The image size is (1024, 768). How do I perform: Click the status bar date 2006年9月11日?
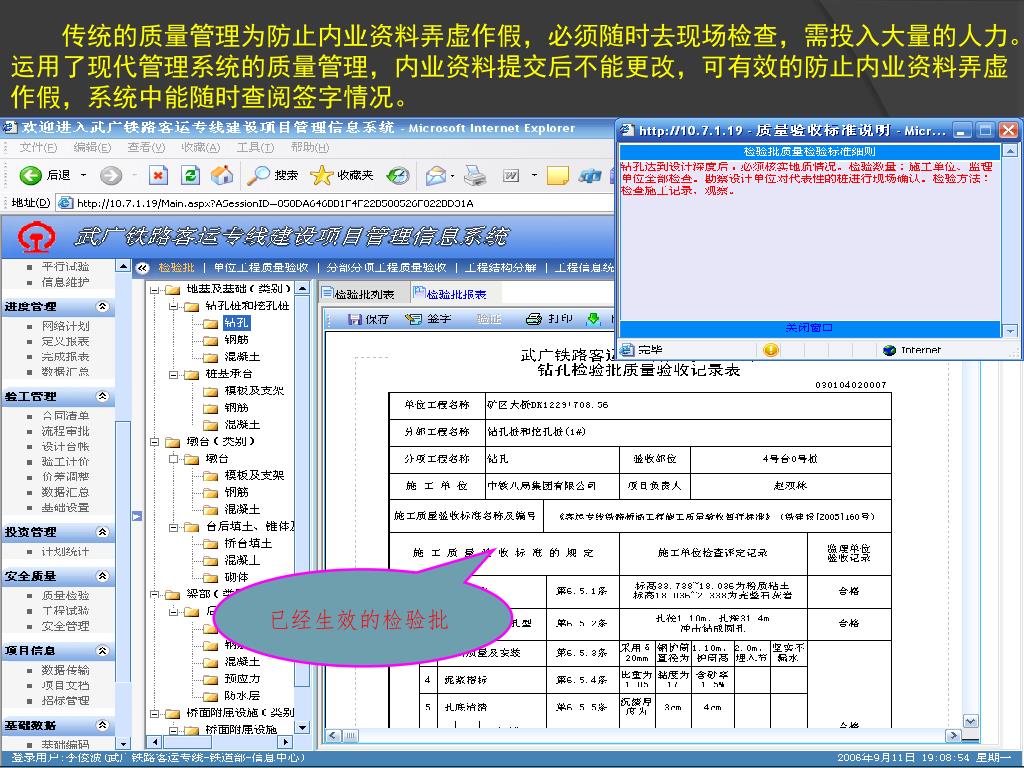876,758
